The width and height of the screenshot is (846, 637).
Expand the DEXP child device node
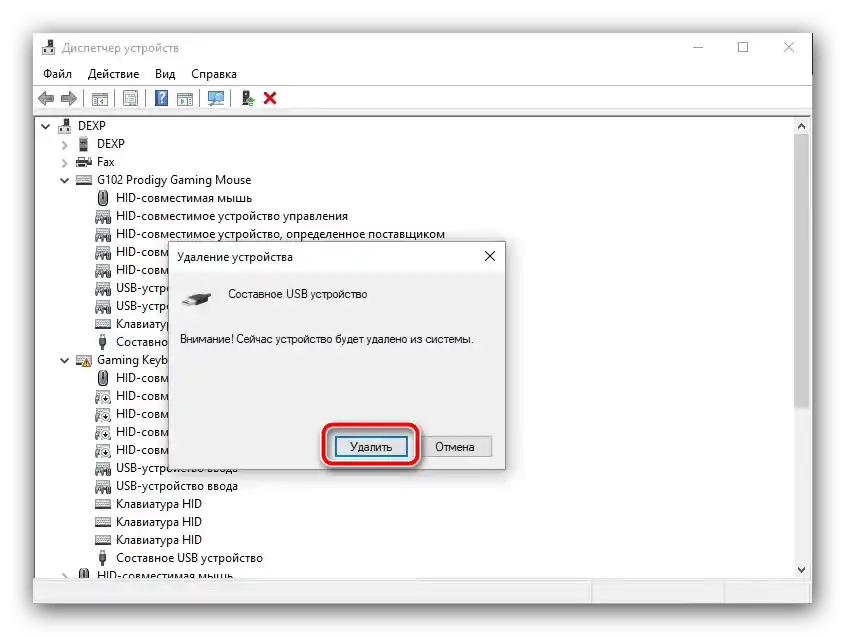(65, 145)
